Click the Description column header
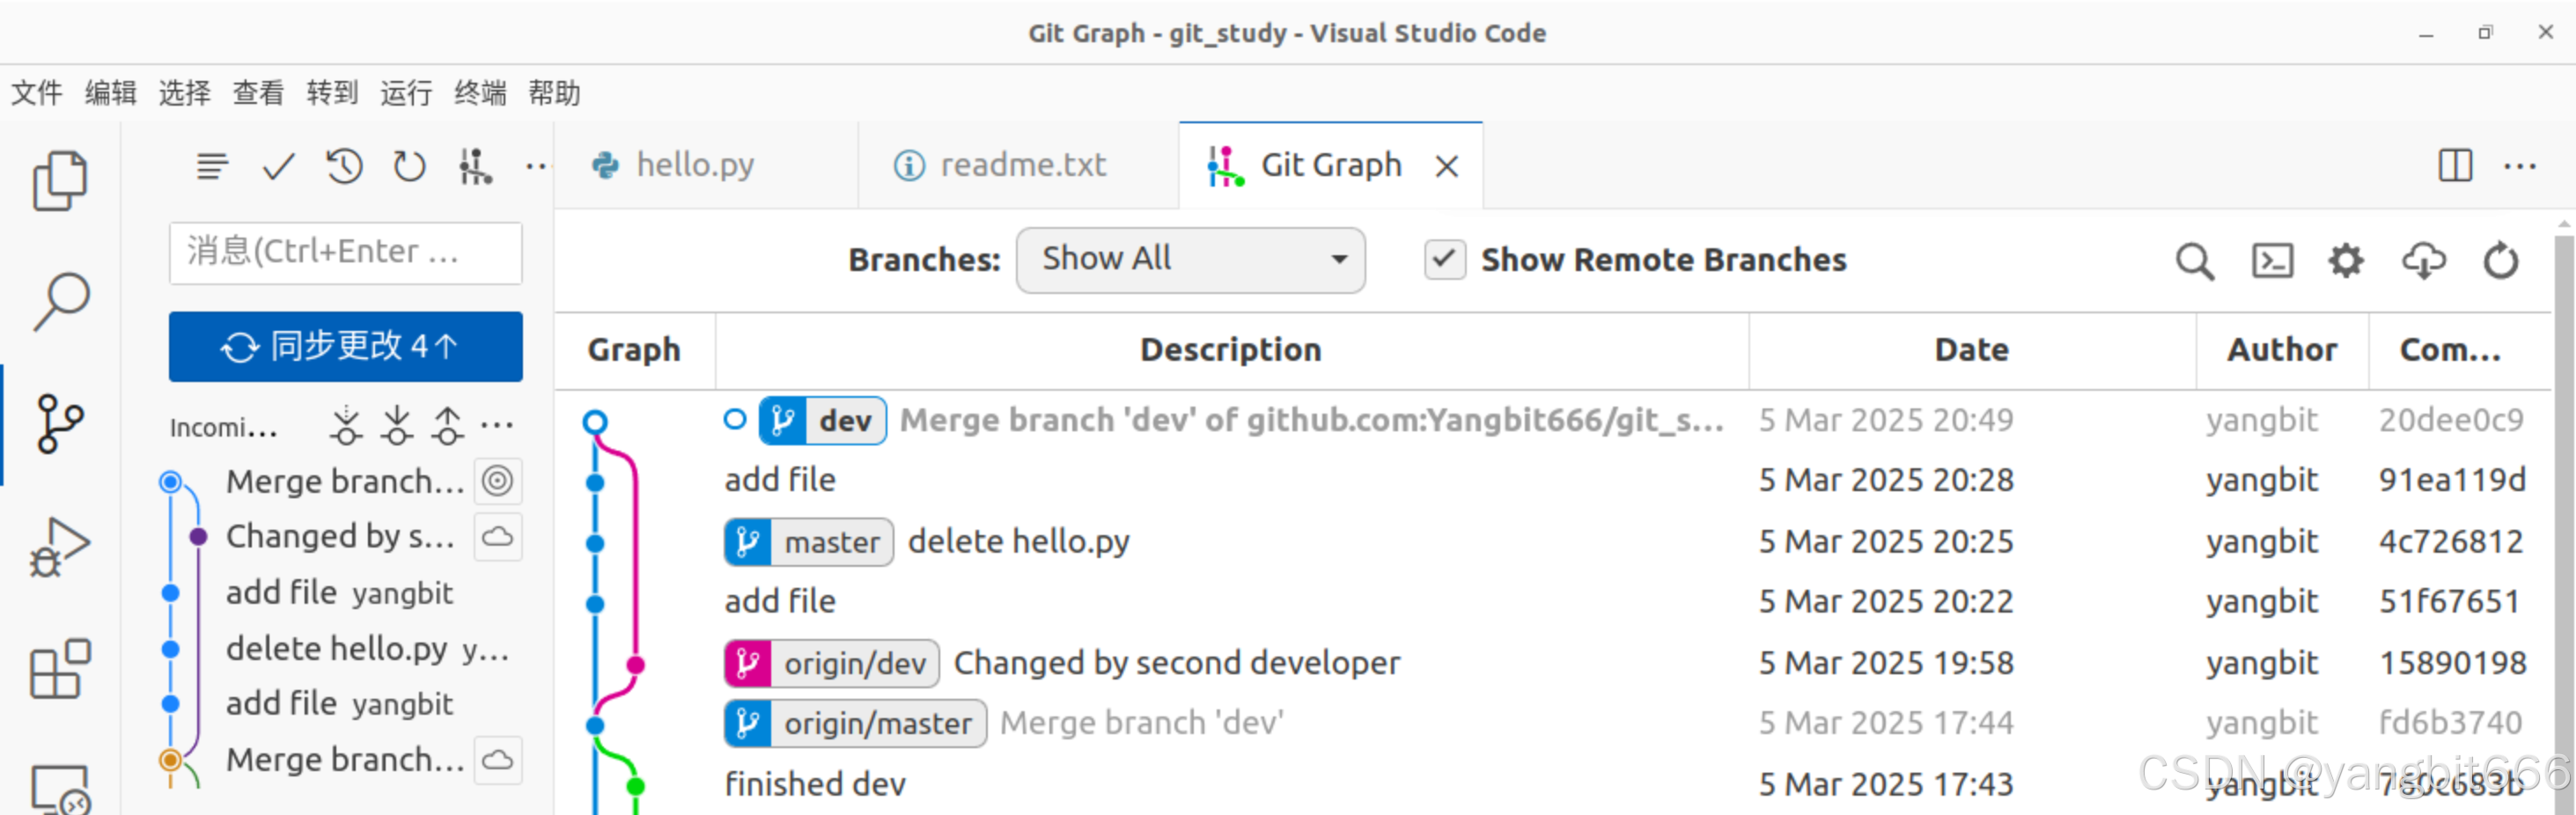The height and width of the screenshot is (815, 2576). click(x=1231, y=350)
